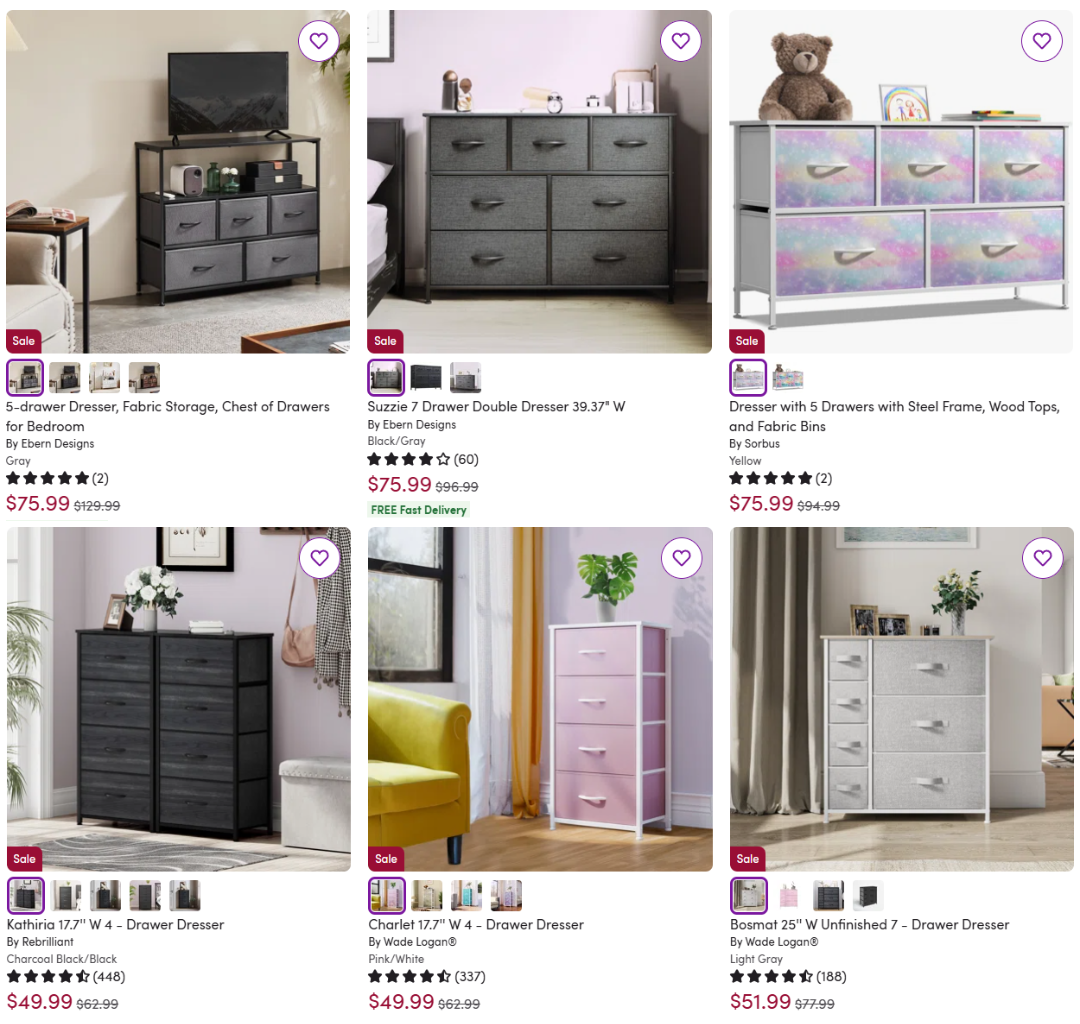This screenshot has height=1024, width=1080.
Task: Save the 5-drawer Fabric Storage Dresser to favorites
Action: [x=318, y=41]
